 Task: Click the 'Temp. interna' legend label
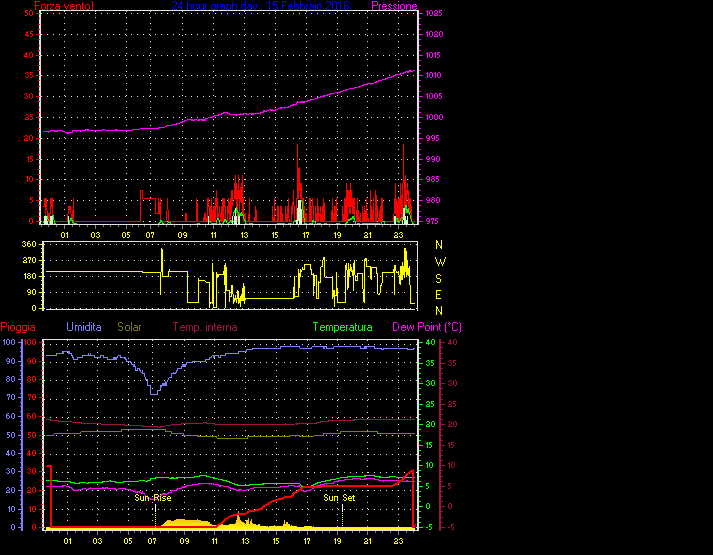205,327
